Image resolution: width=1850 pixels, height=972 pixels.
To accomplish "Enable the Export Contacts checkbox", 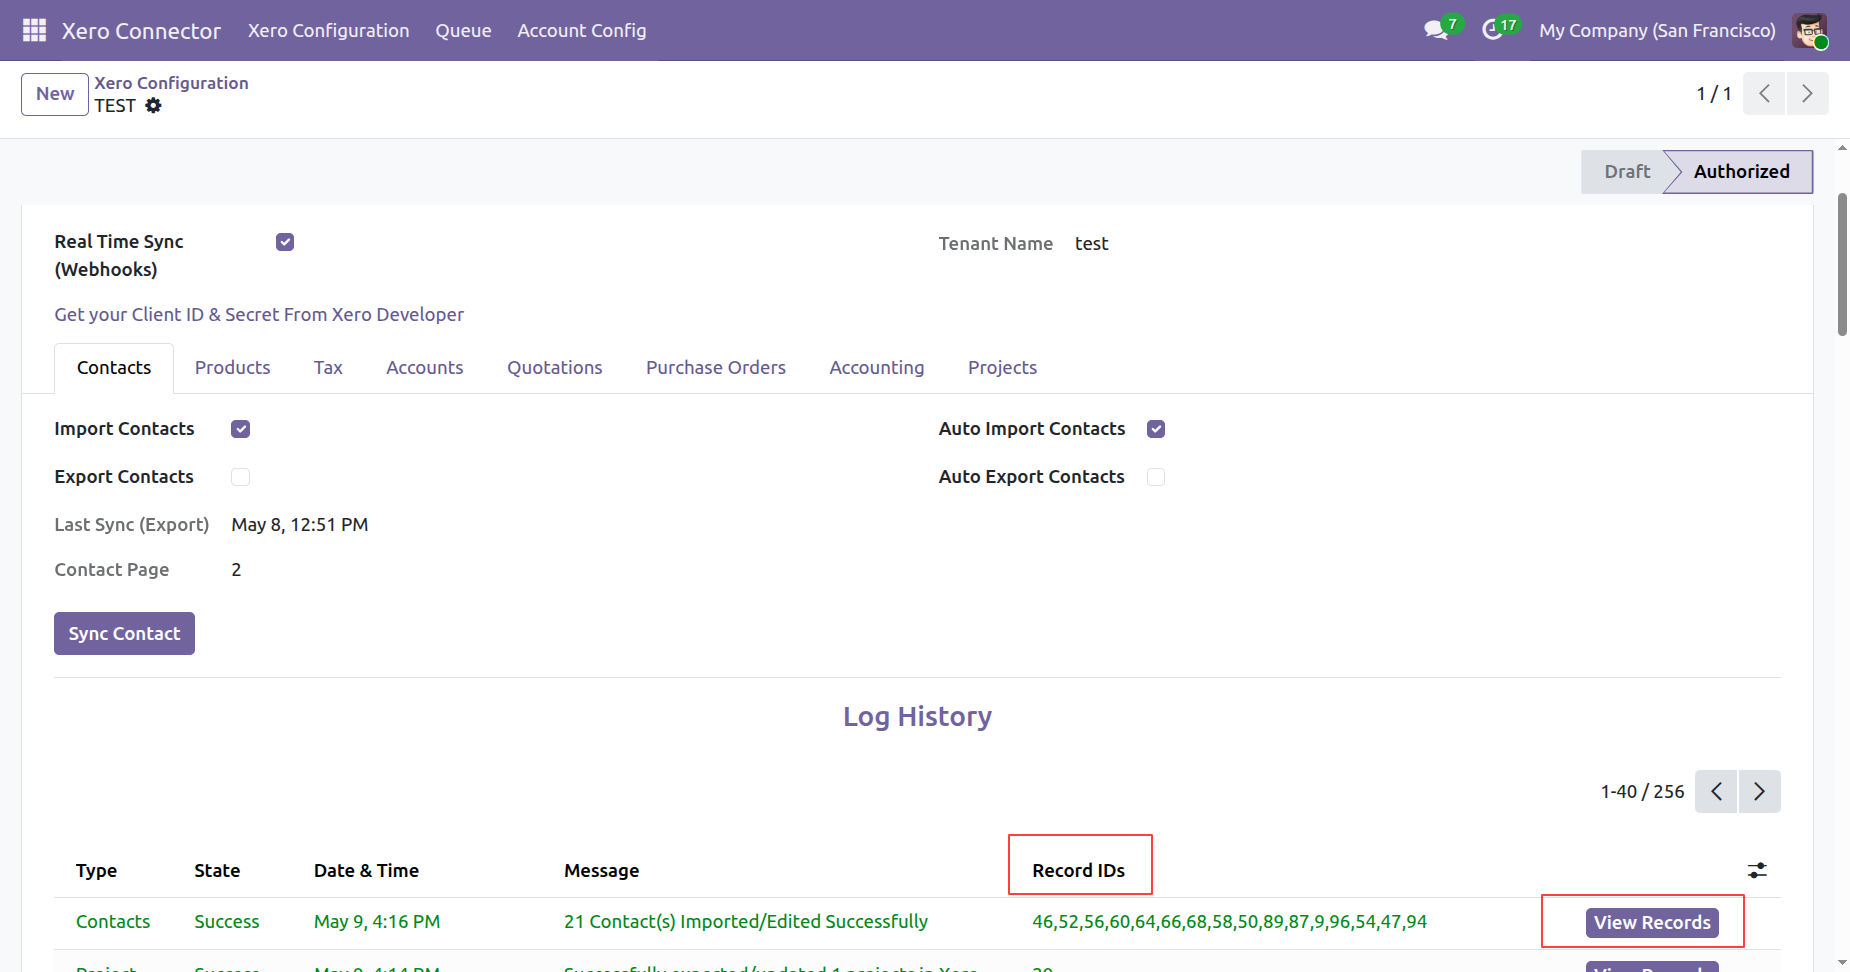I will (x=241, y=477).
